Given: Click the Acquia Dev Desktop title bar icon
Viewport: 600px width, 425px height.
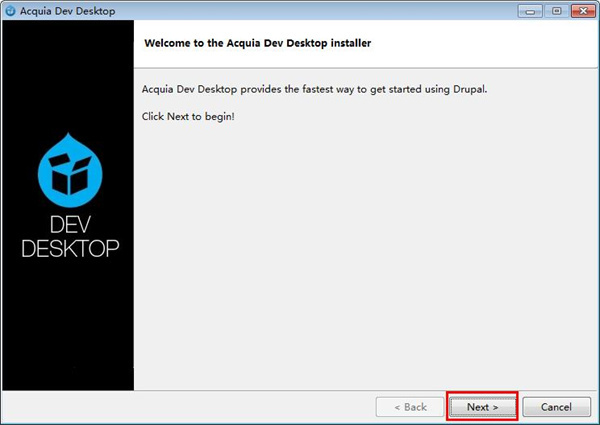Looking at the screenshot, I should tap(11, 11).
